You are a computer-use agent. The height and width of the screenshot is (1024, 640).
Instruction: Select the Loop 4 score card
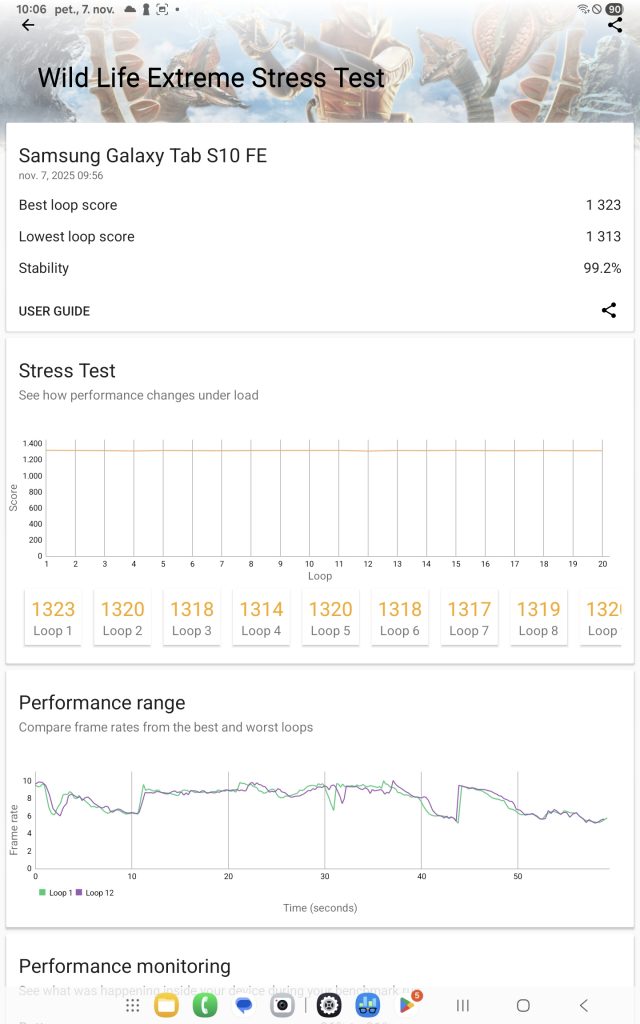[x=261, y=617]
